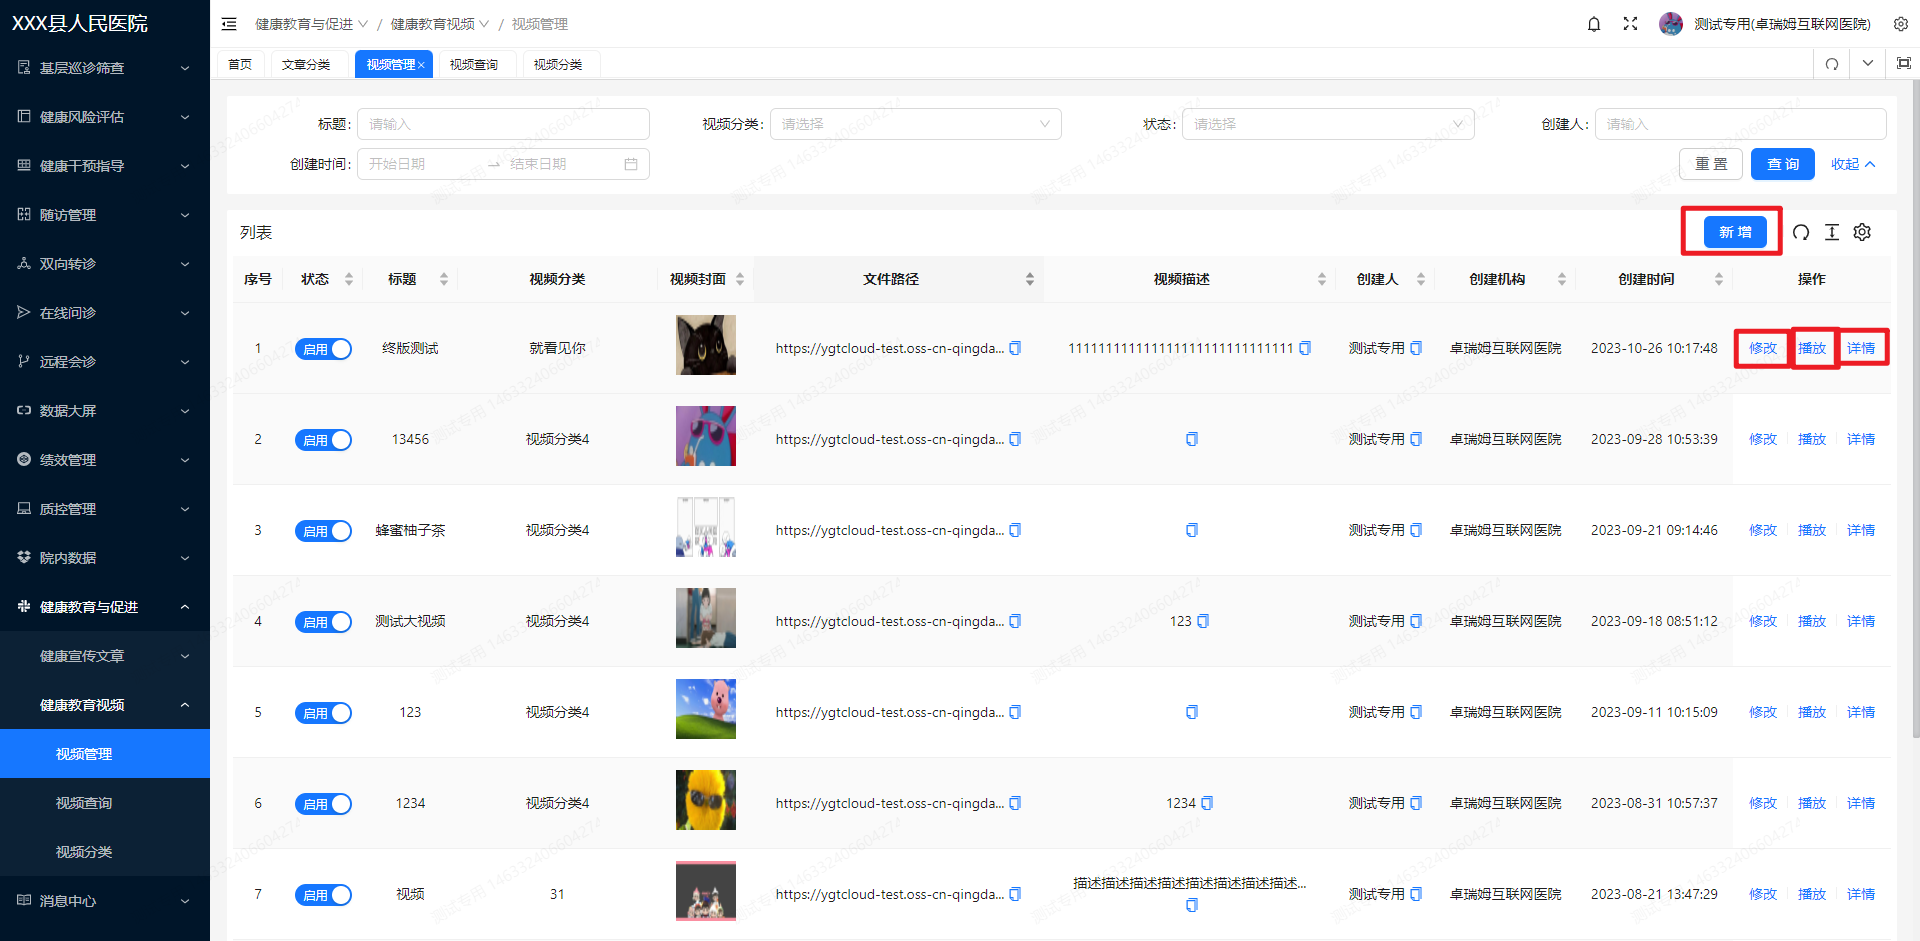The image size is (1920, 941).
Task: Collapse the sidebar with the hamburger icon
Action: (229, 23)
